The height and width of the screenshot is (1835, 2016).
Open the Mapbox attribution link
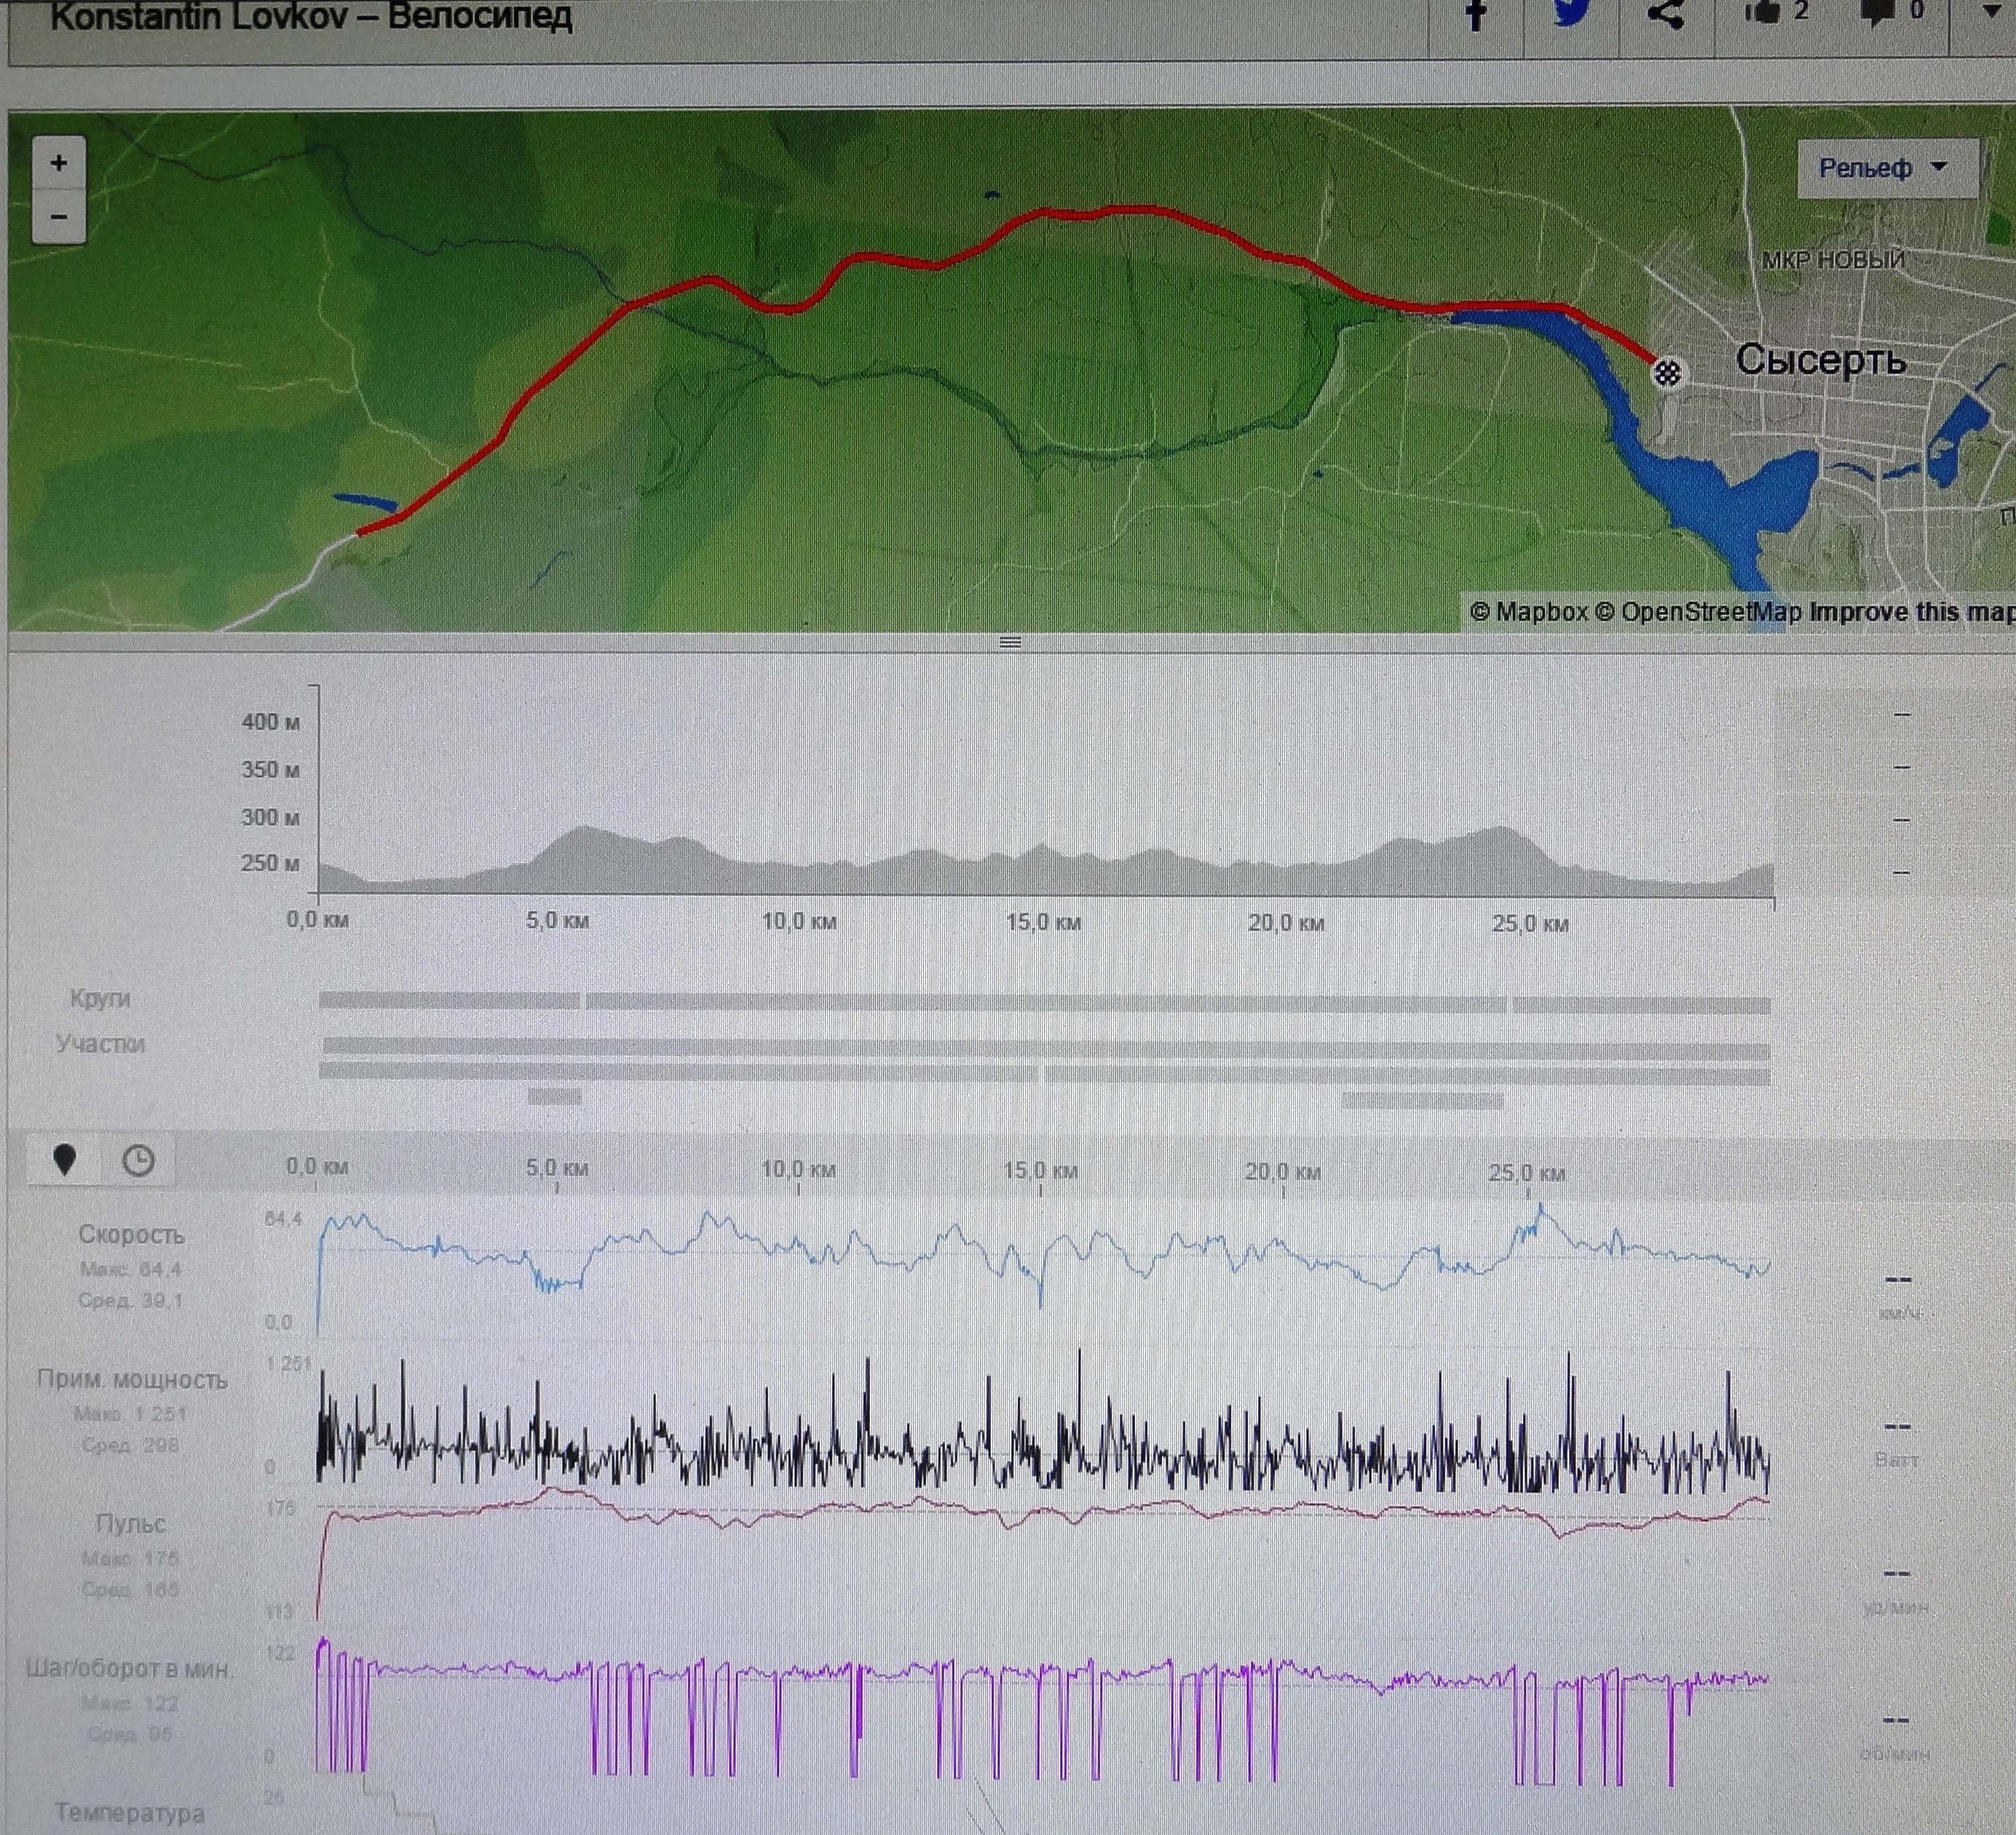[1529, 612]
